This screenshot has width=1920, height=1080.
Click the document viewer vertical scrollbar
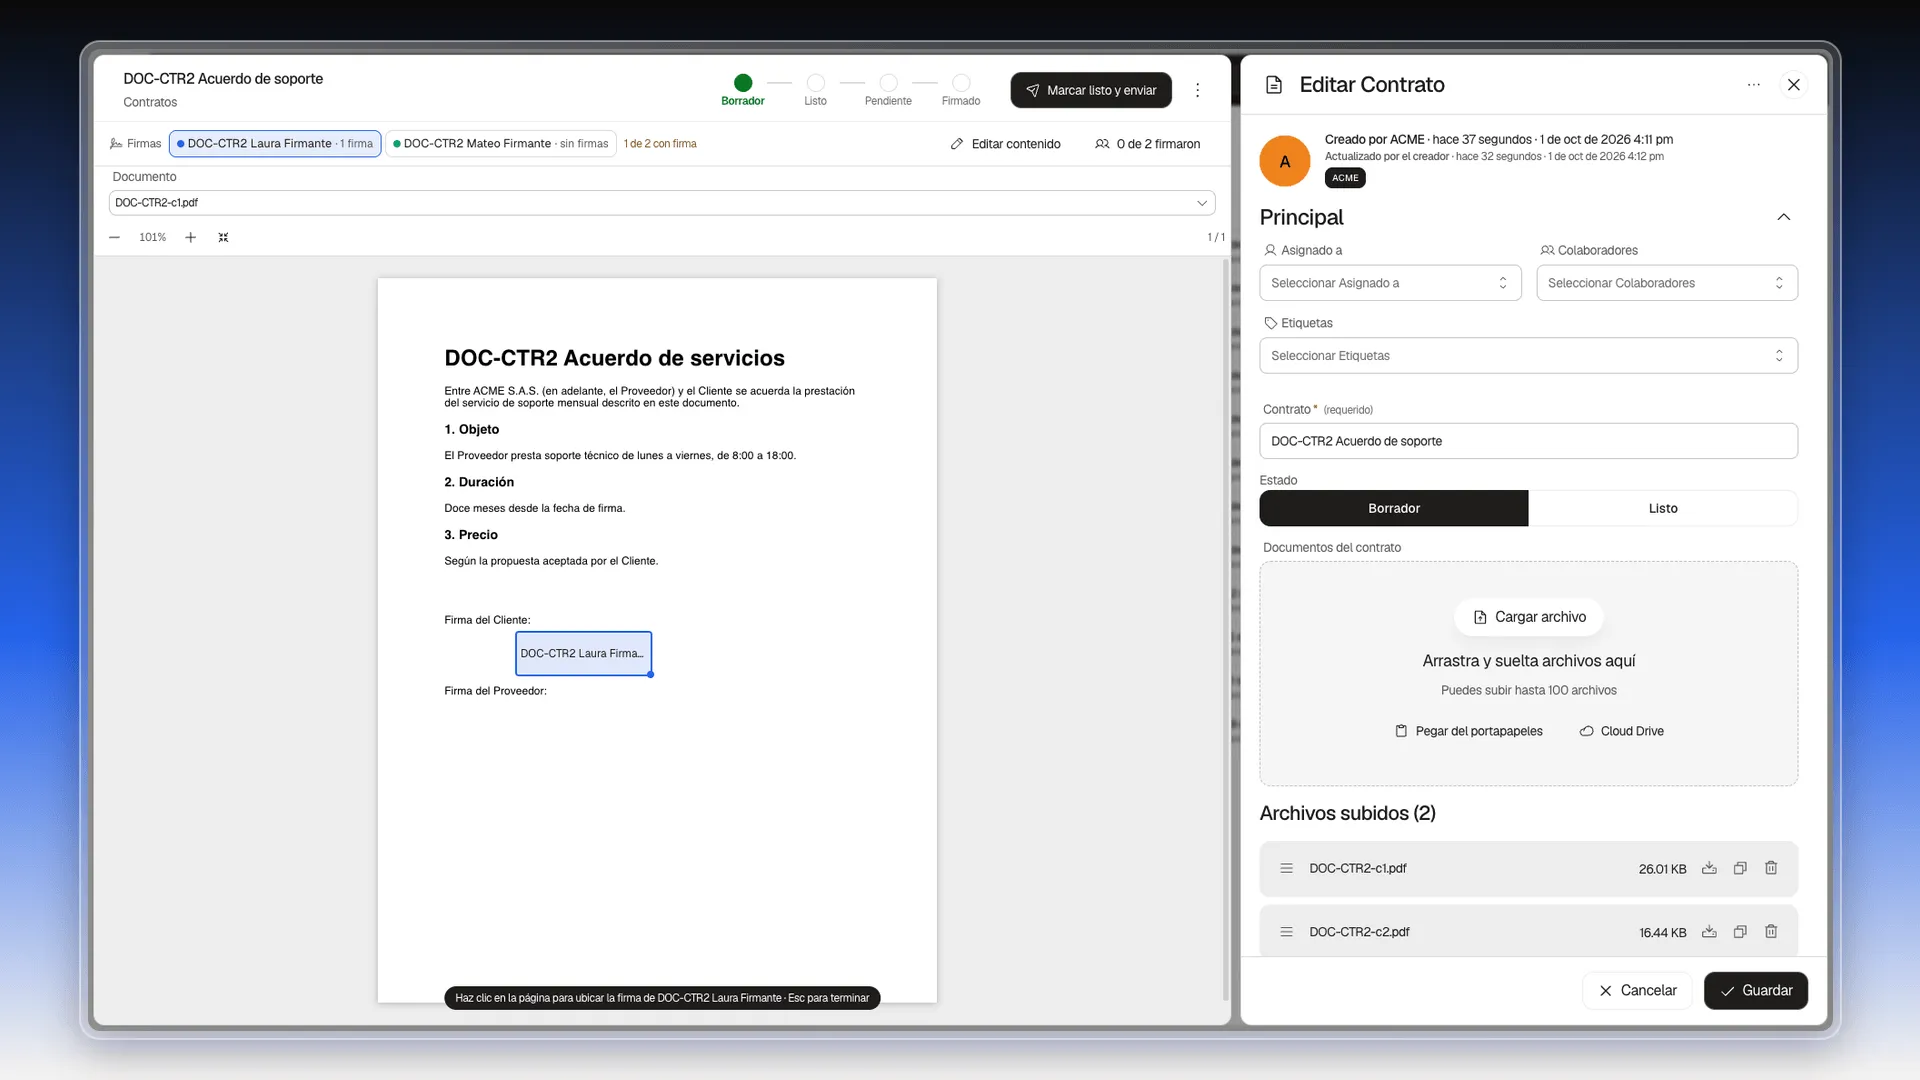[1226, 630]
